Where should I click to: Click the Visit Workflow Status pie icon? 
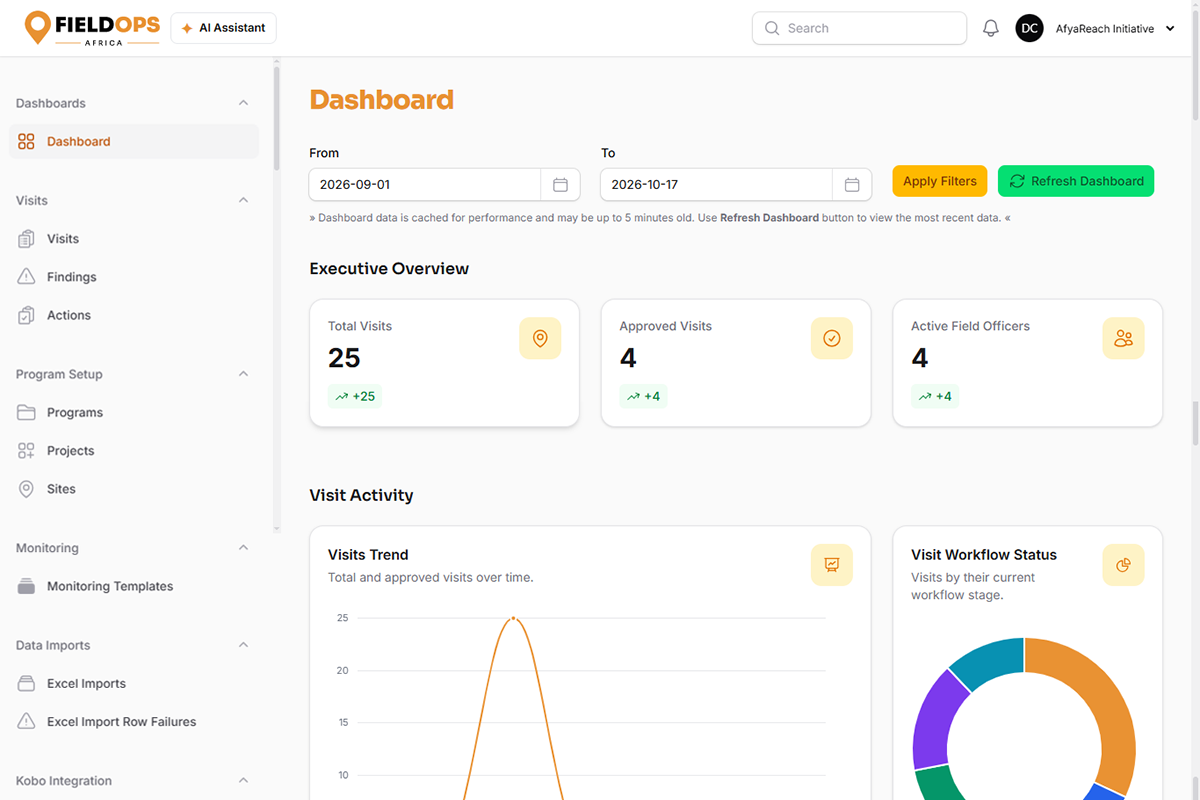(1123, 565)
